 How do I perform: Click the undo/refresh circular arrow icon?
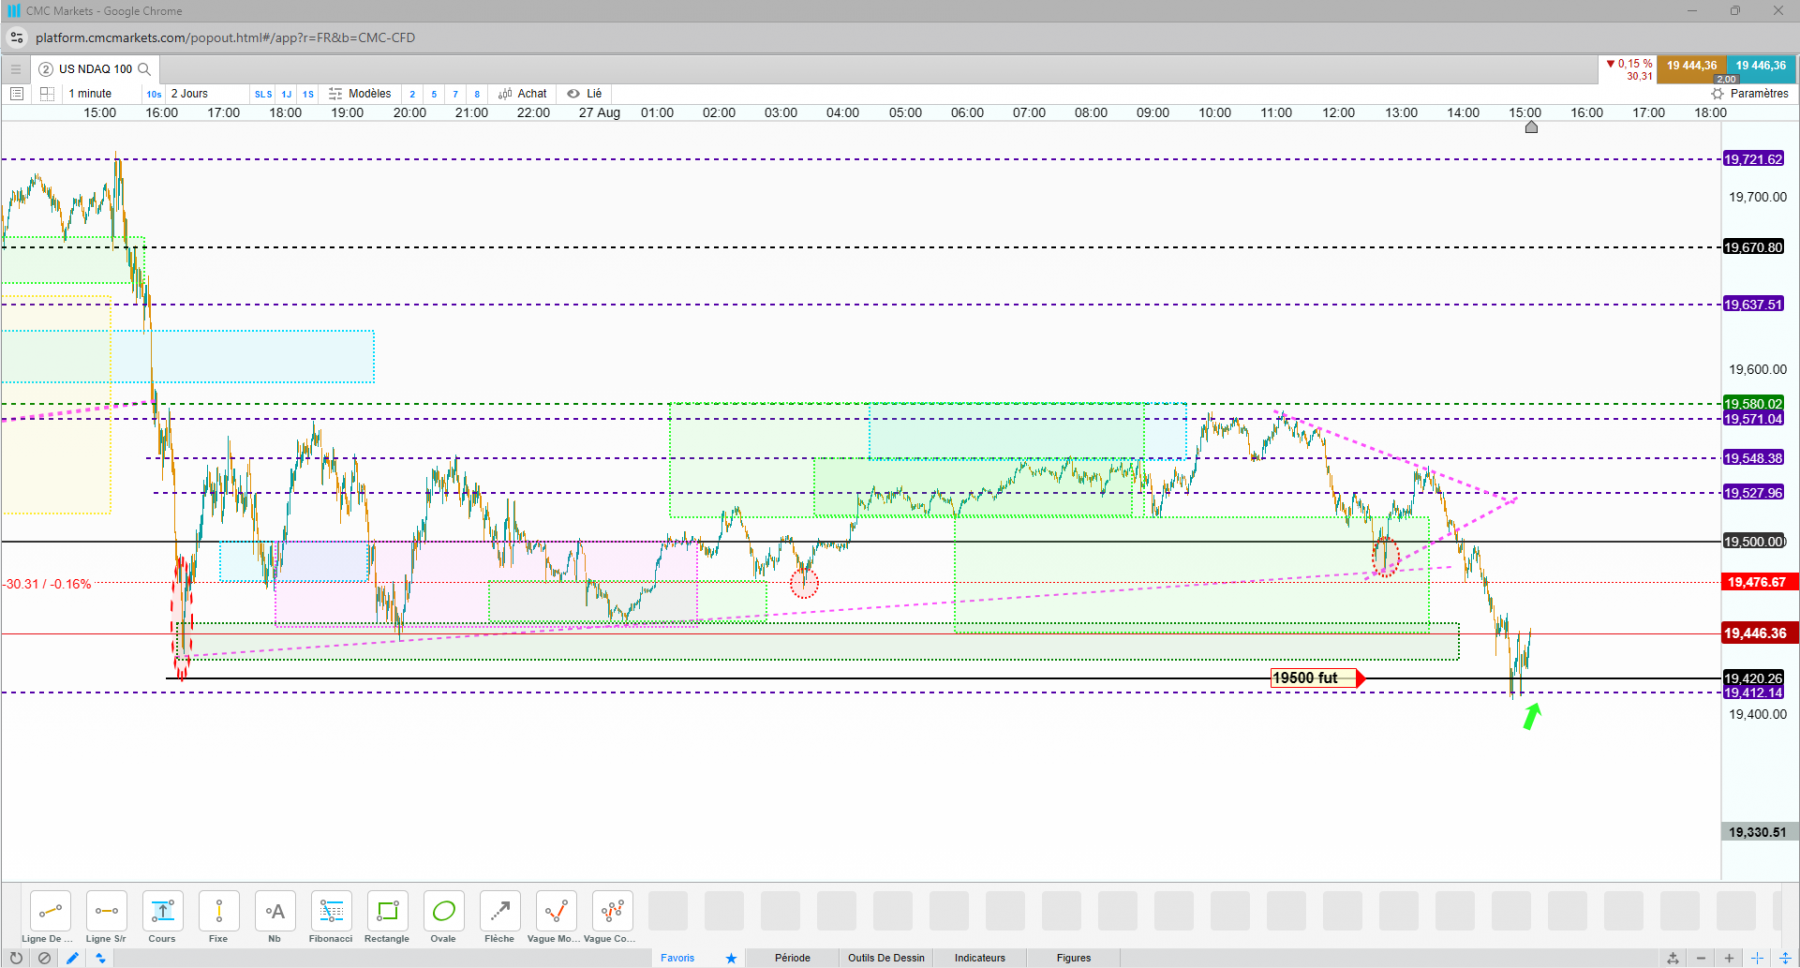click(16, 958)
